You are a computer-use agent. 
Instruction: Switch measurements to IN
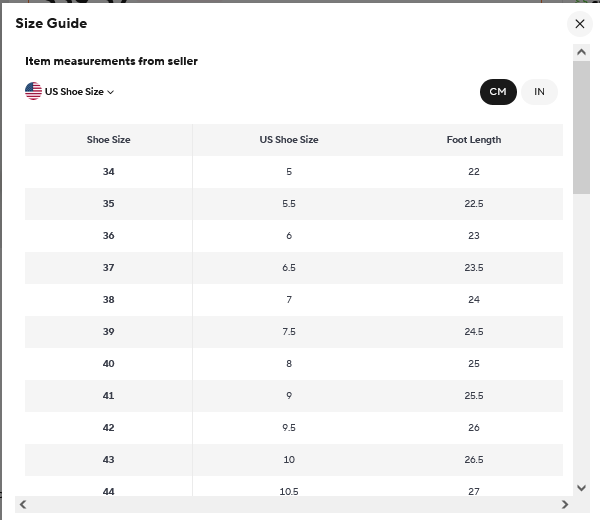click(539, 92)
